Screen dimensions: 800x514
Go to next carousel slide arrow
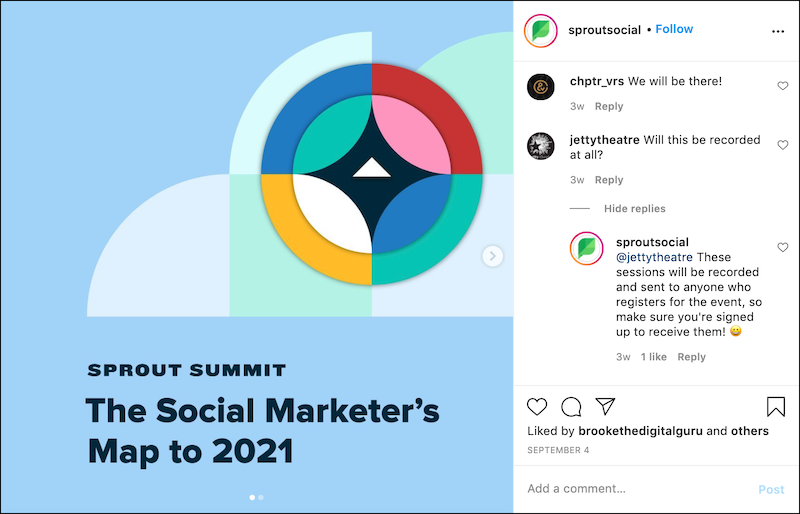coord(492,256)
